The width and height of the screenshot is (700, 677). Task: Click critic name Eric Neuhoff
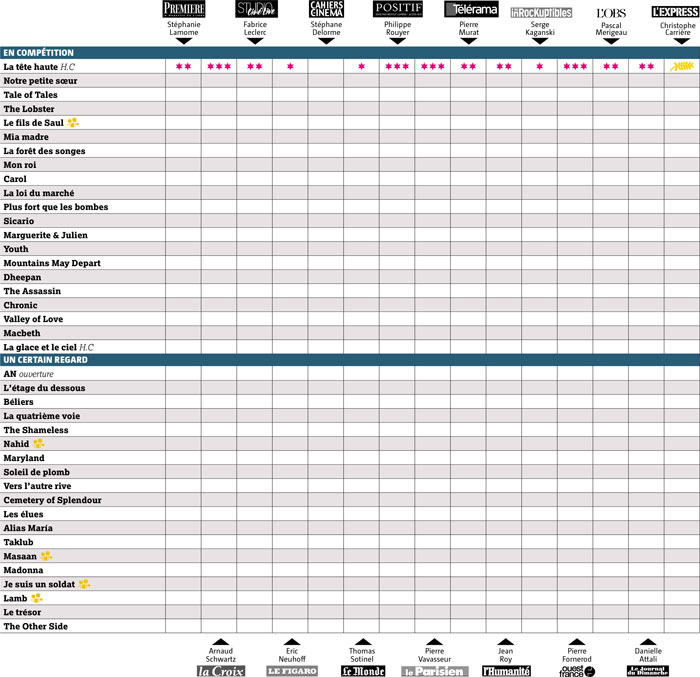pos(292,655)
